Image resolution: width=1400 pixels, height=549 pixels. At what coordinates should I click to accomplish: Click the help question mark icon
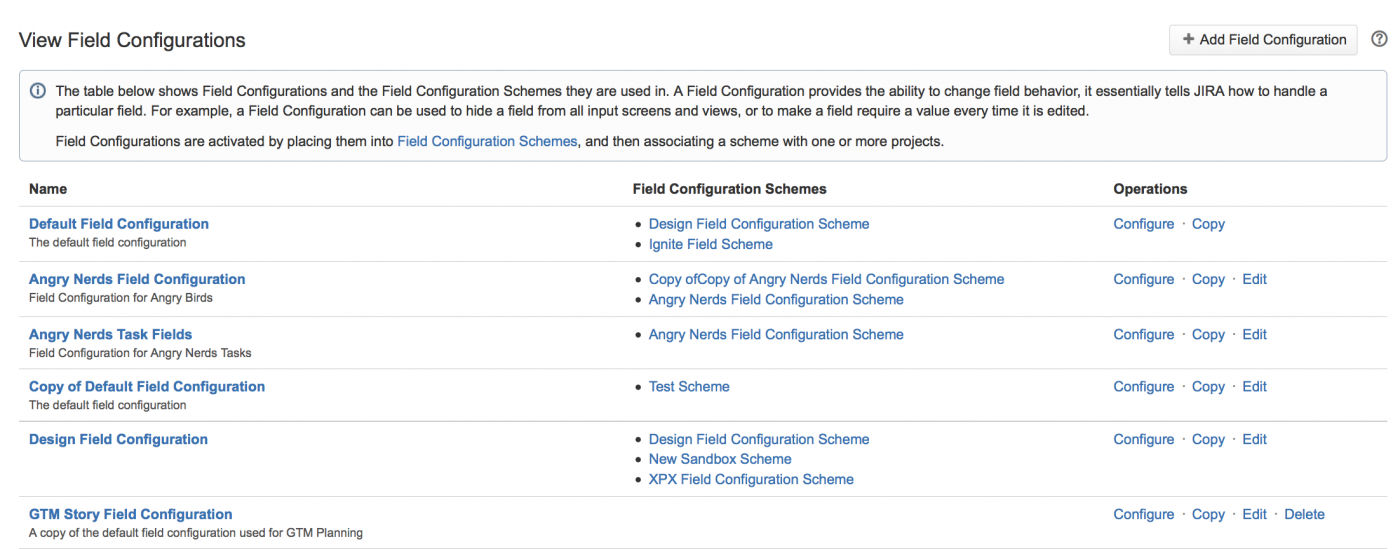(1379, 40)
